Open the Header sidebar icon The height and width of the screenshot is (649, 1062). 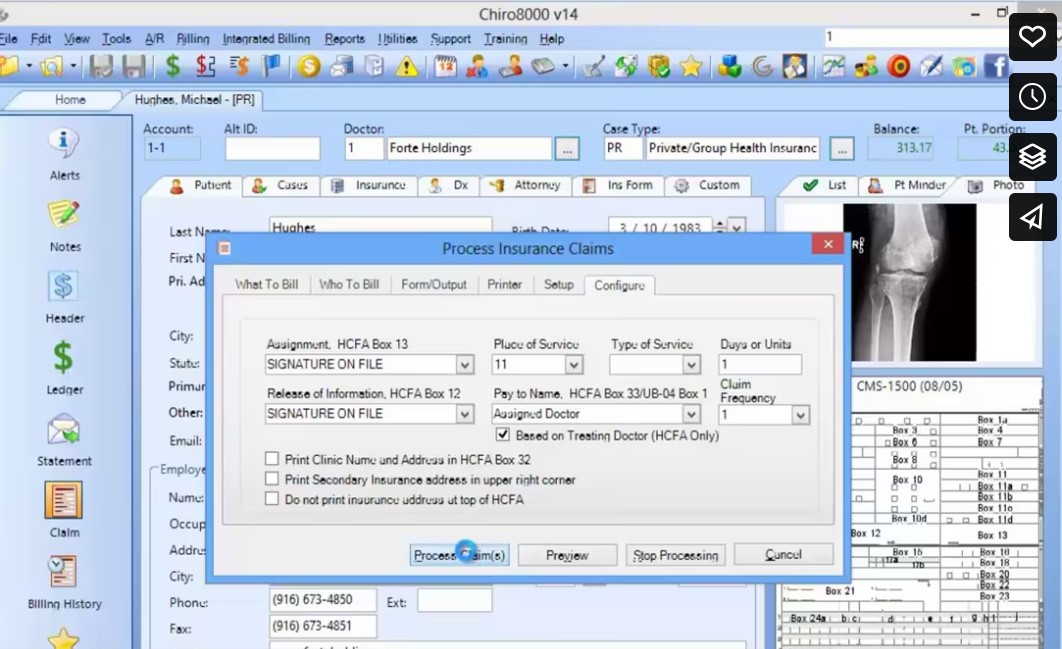(64, 297)
